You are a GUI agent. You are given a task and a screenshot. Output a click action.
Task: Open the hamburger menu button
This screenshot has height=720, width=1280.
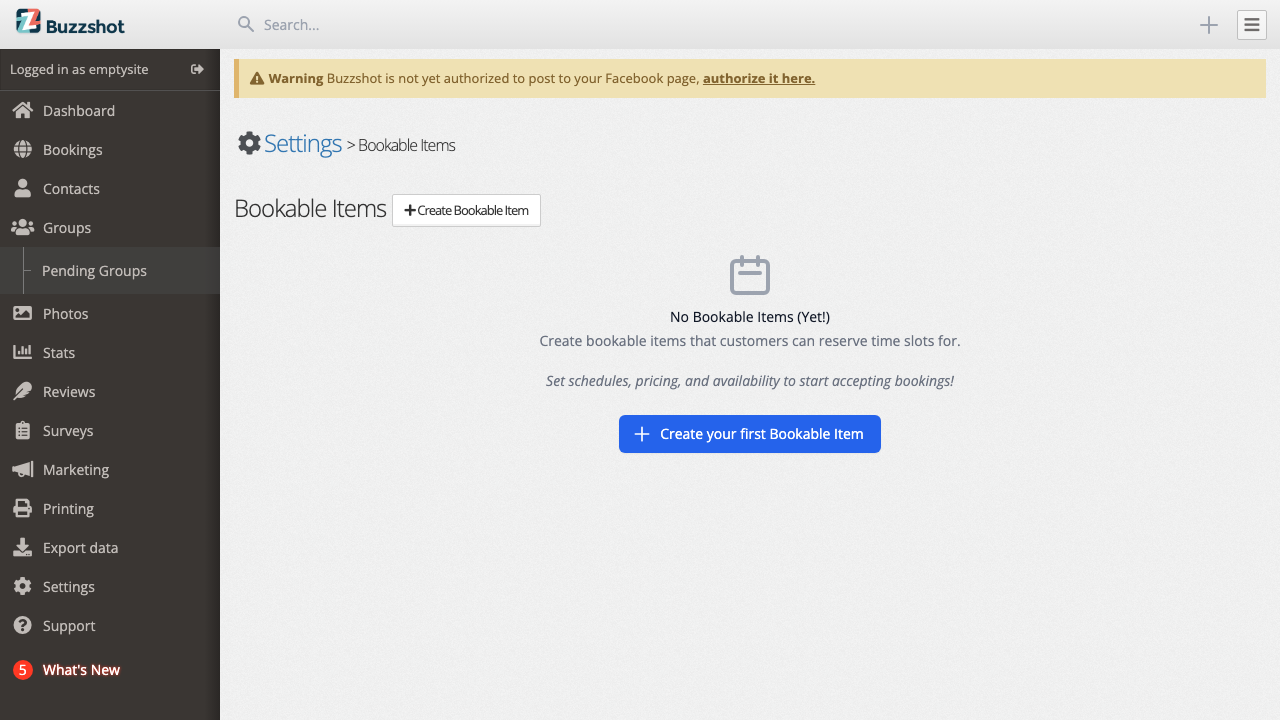(x=1252, y=25)
